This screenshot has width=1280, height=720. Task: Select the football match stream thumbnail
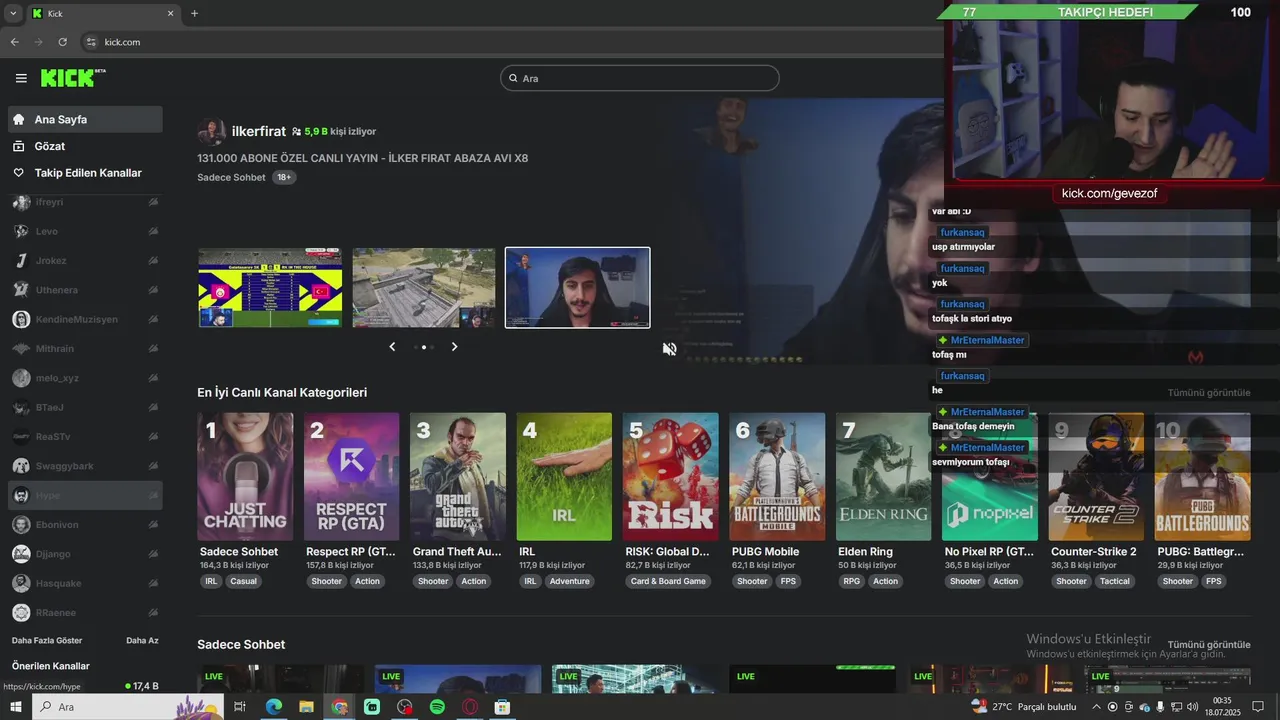(270, 288)
